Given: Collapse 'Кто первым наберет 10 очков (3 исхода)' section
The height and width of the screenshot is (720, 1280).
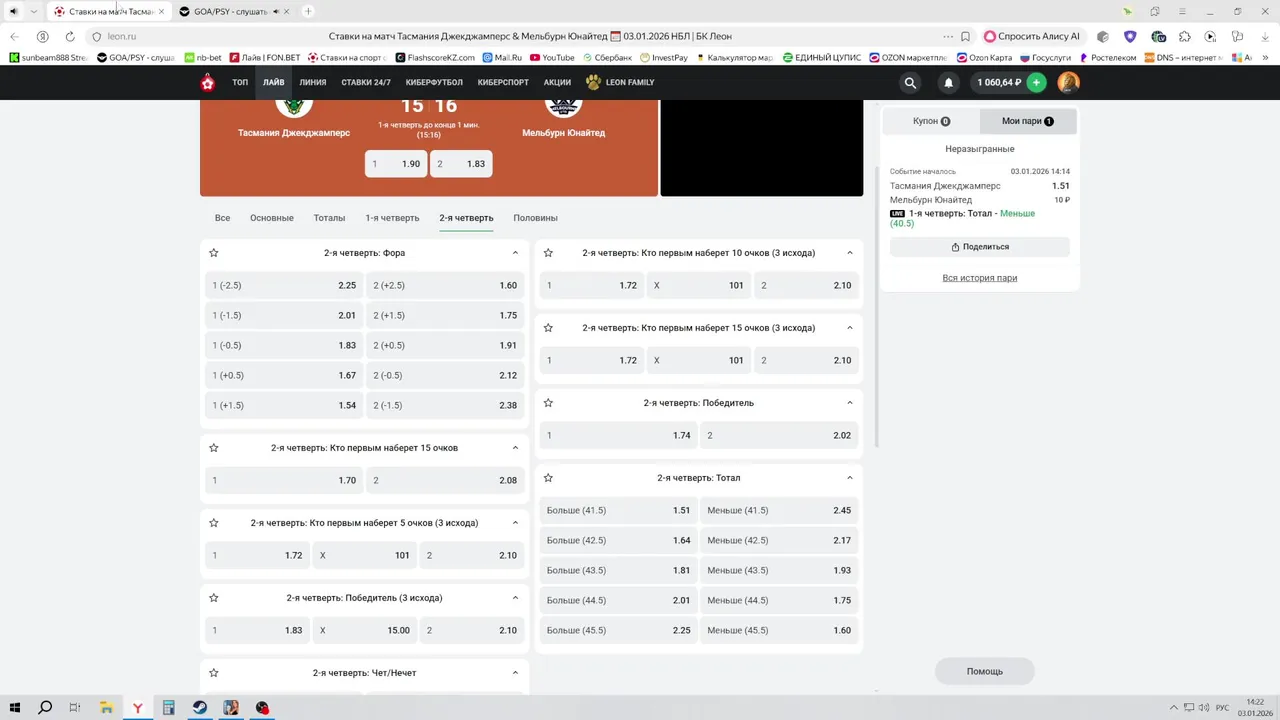Looking at the screenshot, I should (x=850, y=253).
